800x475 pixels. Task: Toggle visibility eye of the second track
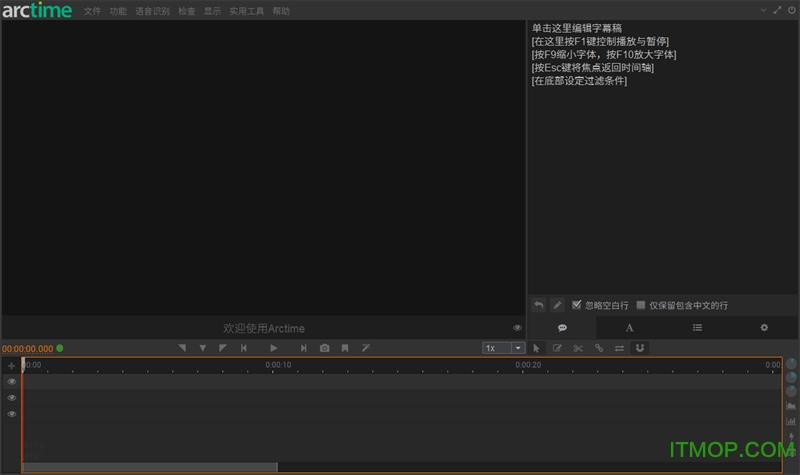[x=12, y=398]
